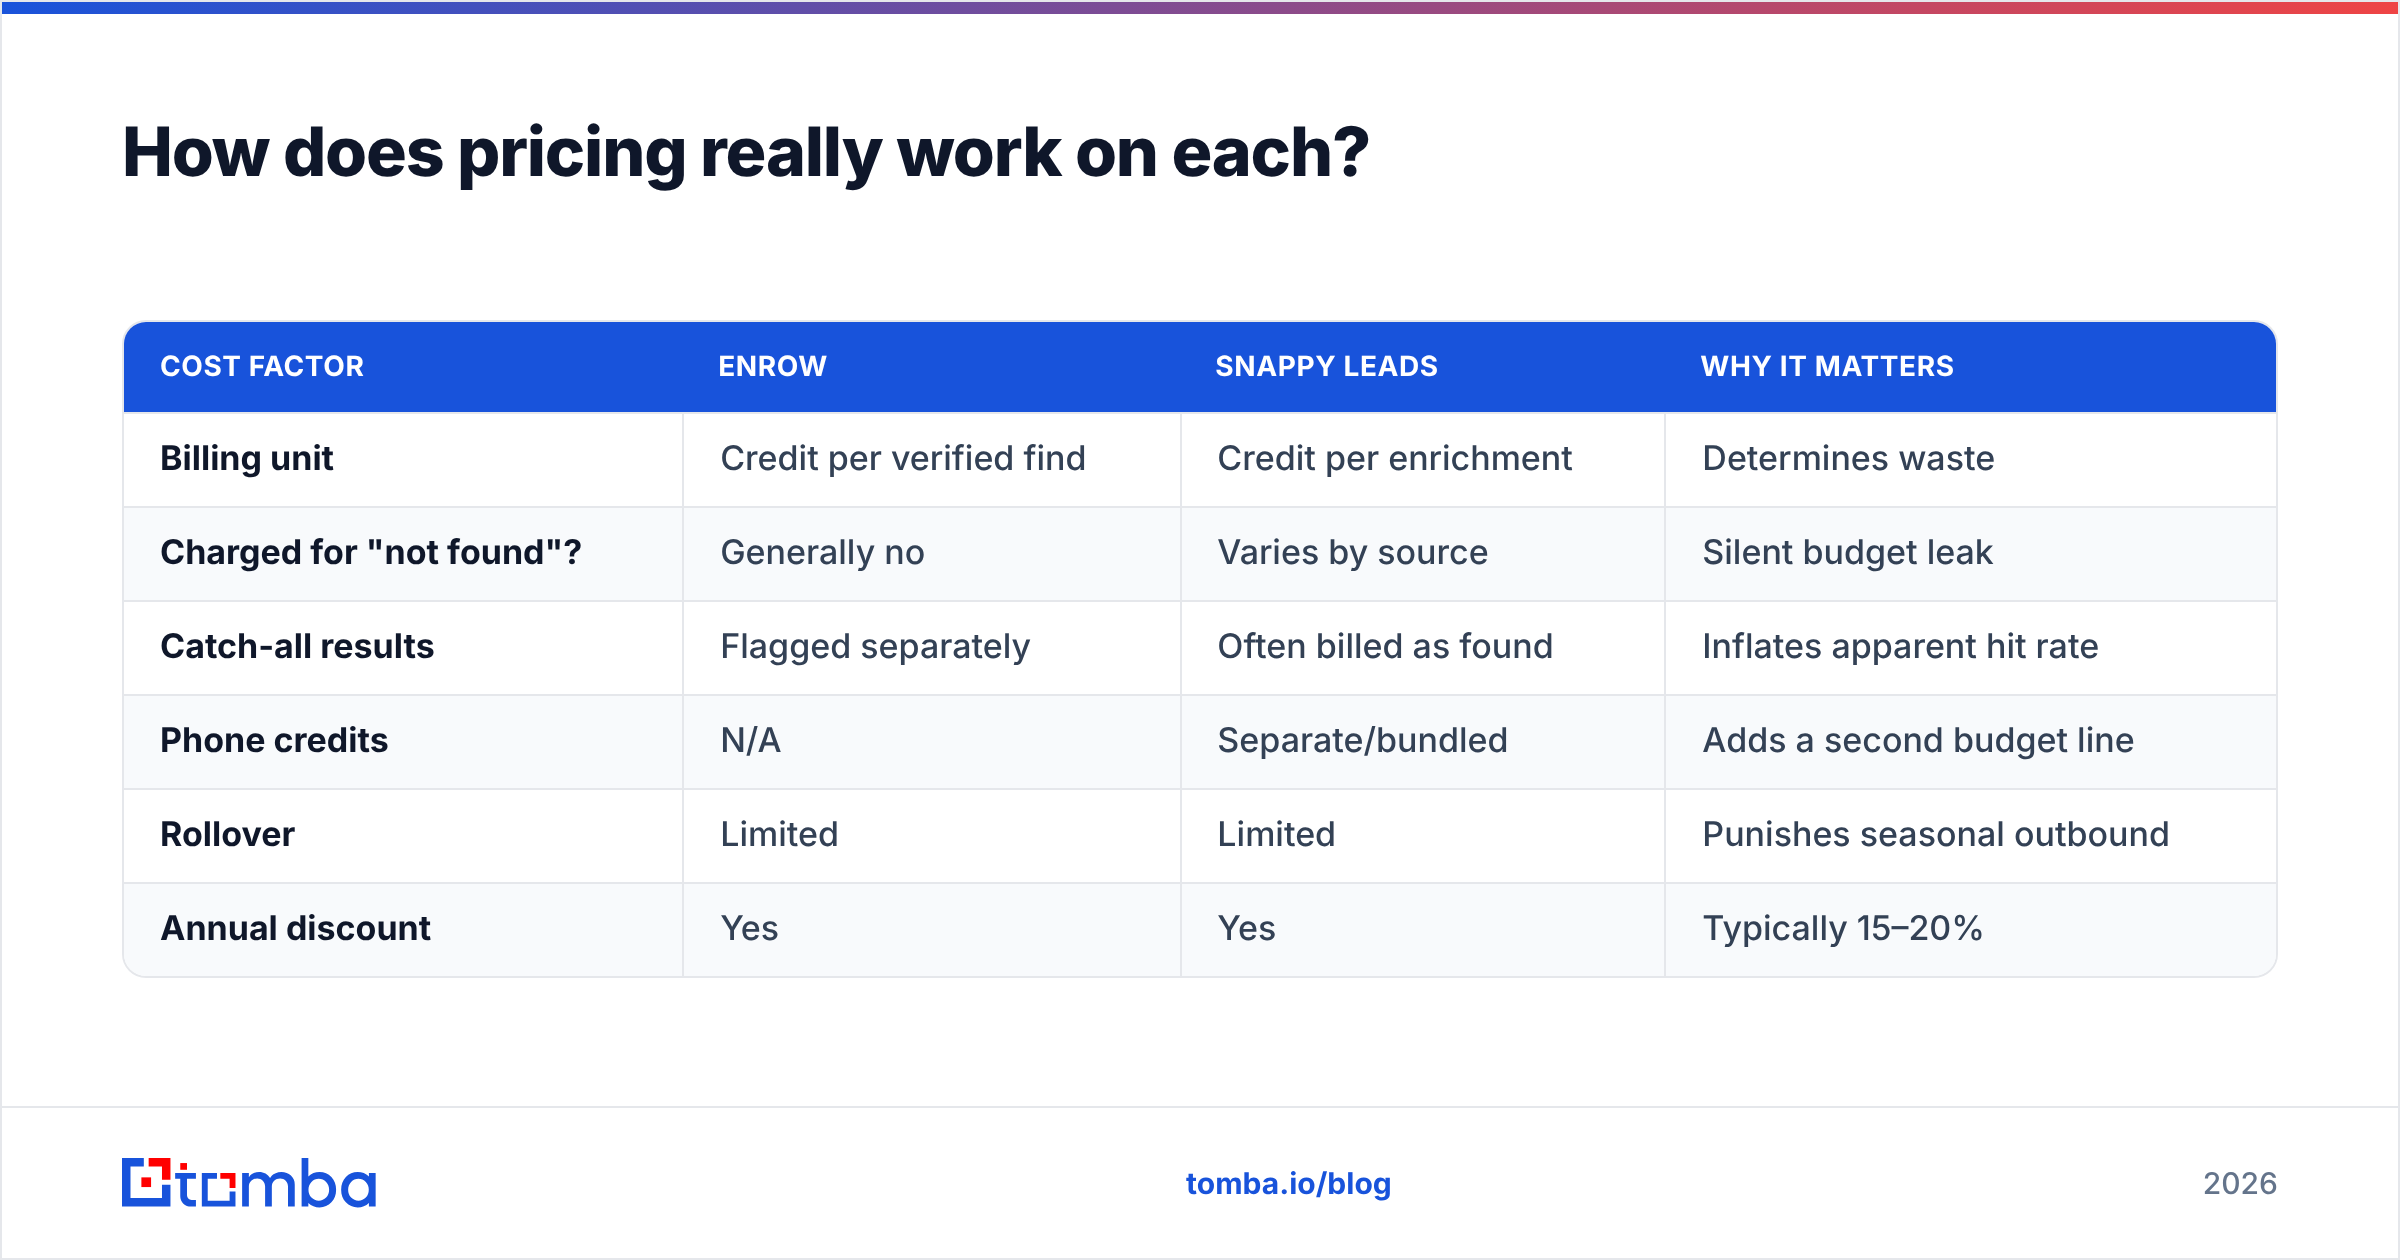
Task: Select the "ENROW" column header
Action: click(x=772, y=366)
